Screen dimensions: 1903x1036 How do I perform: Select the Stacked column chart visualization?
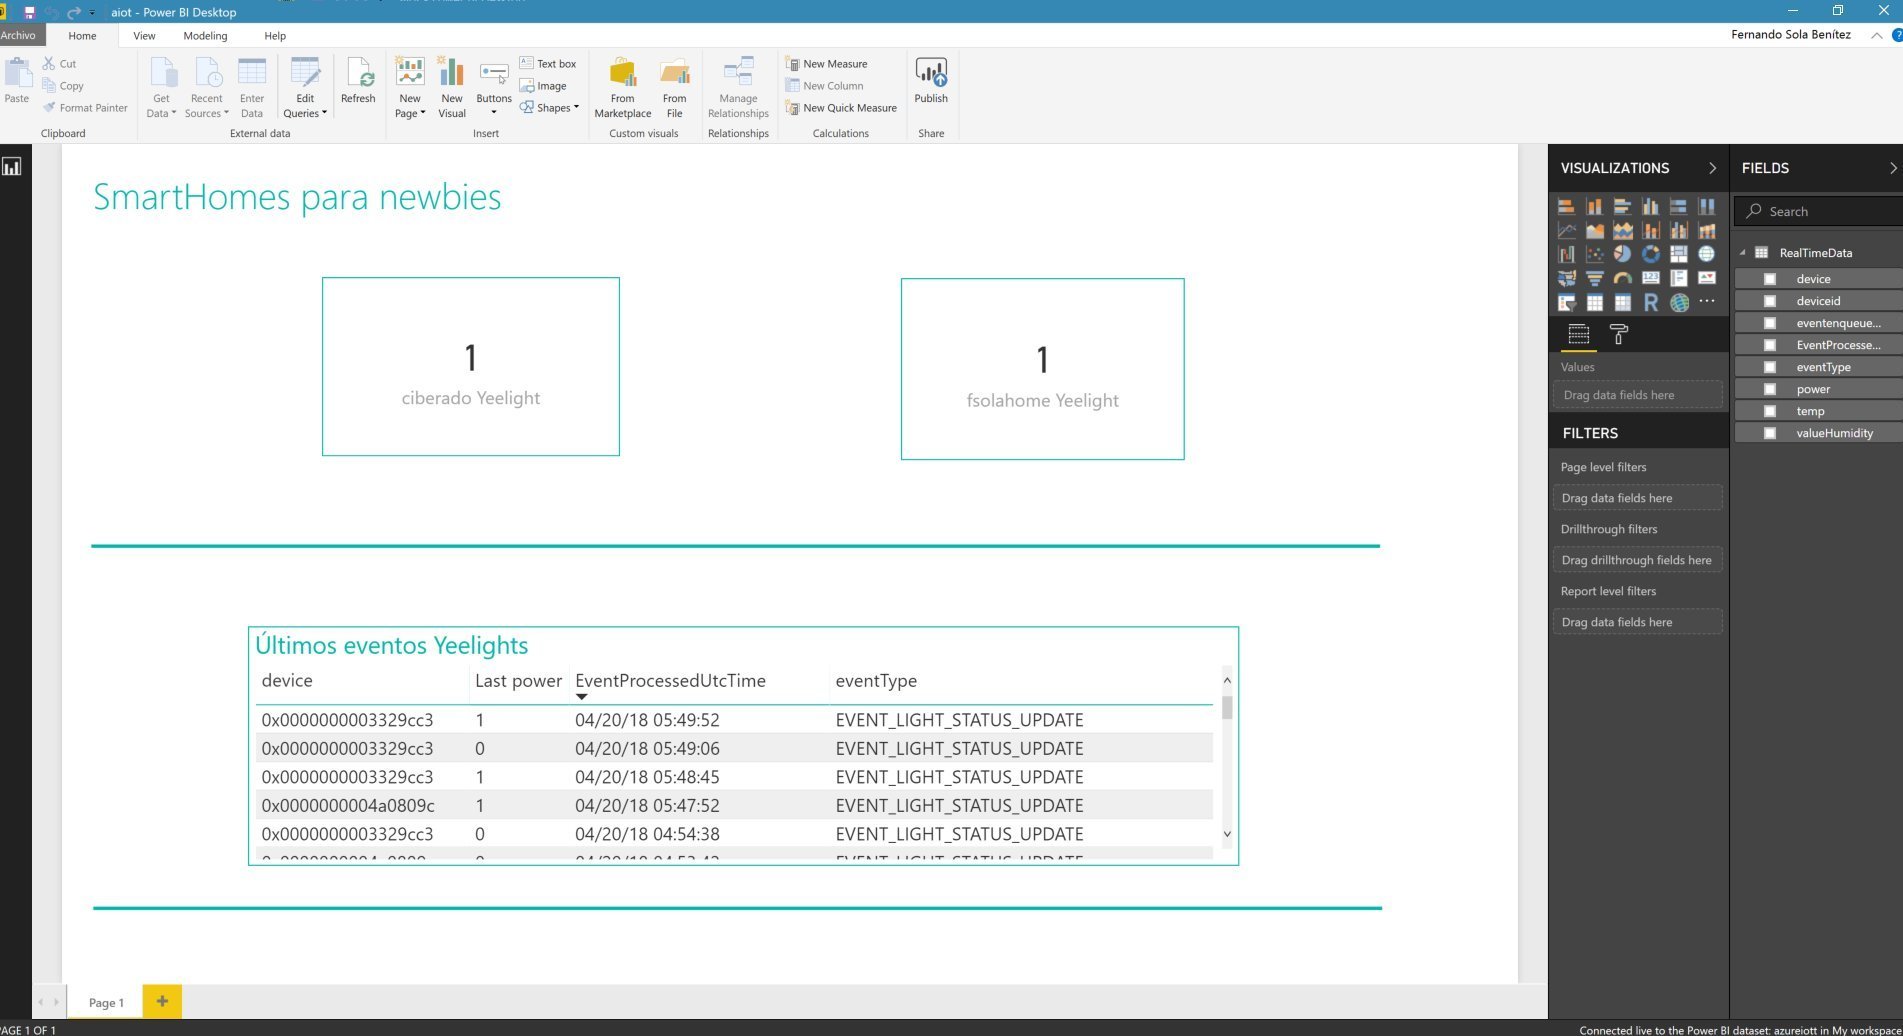click(1594, 207)
